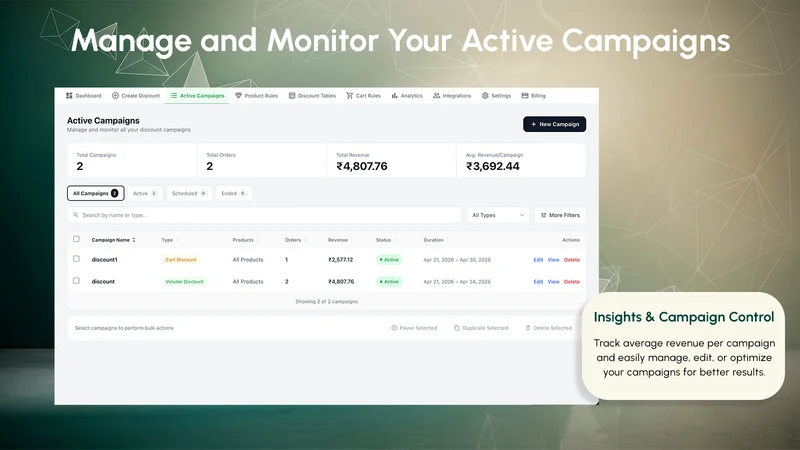Image resolution: width=800 pixels, height=450 pixels.
Task: Open the Dashboard tab
Action: pyautogui.click(x=84, y=95)
